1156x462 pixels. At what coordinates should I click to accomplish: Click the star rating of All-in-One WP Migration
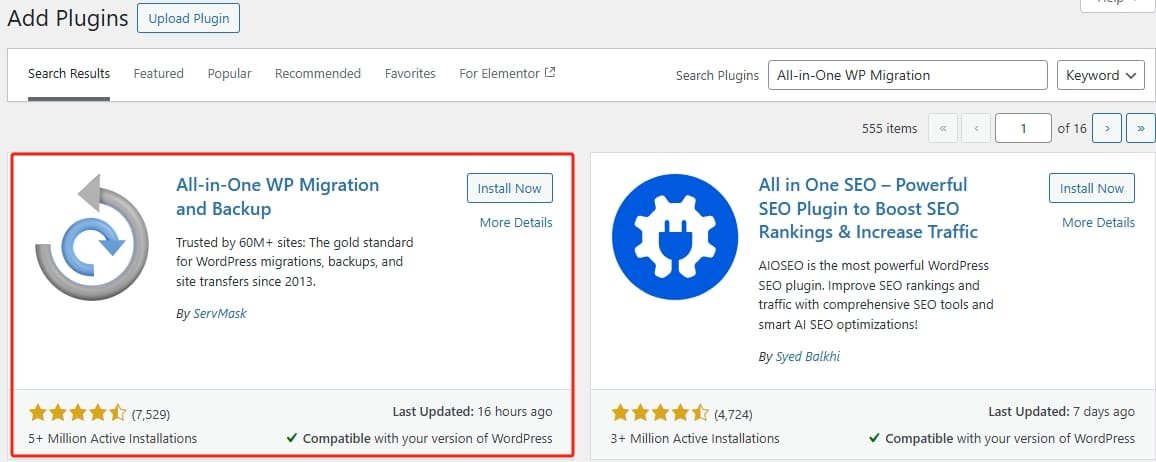(77, 413)
